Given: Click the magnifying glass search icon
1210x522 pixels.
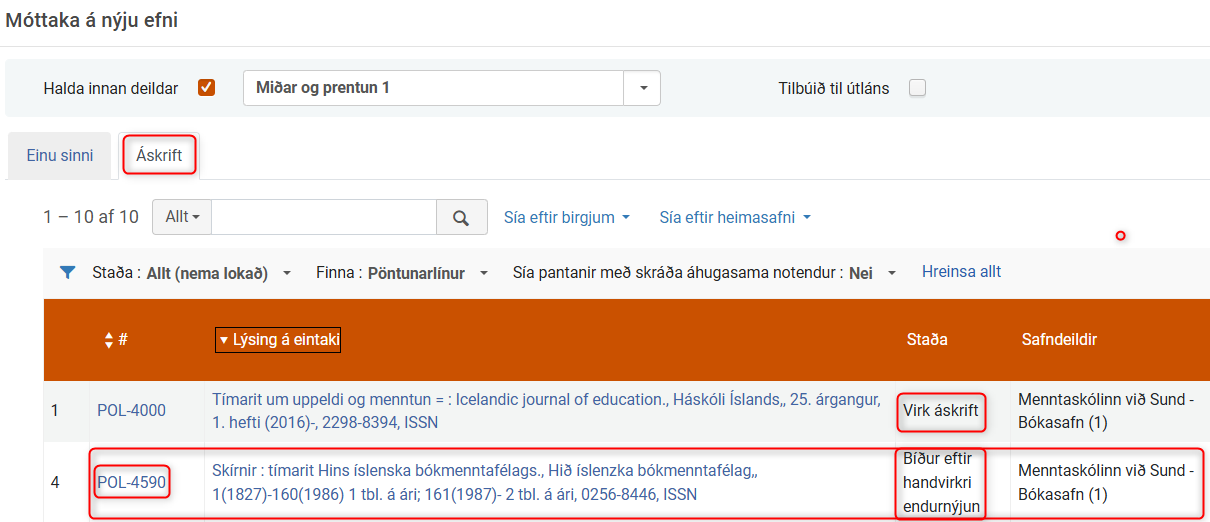Looking at the screenshot, I should click(x=461, y=217).
